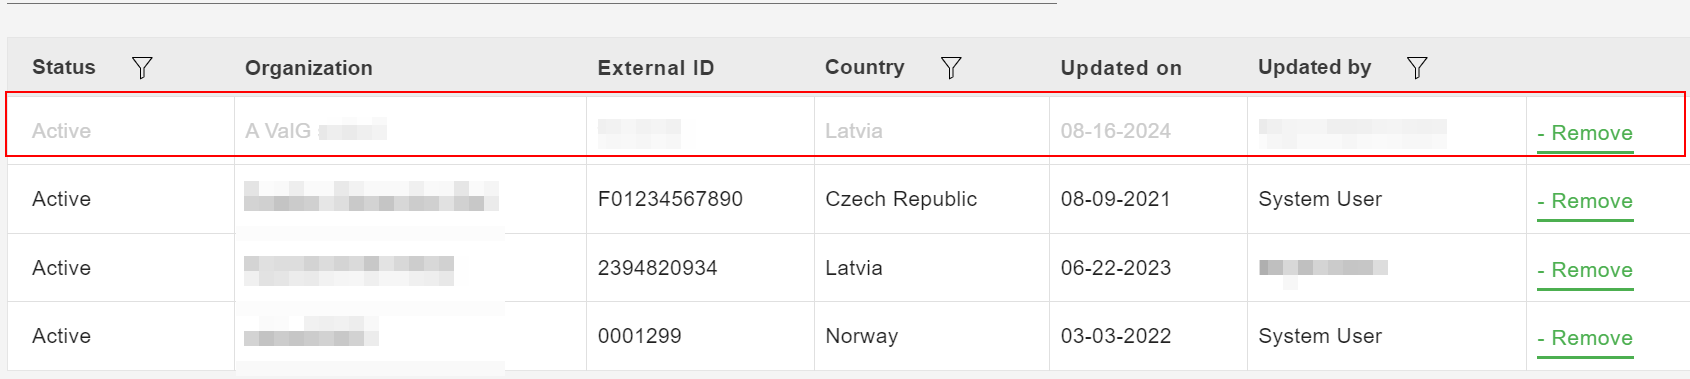The width and height of the screenshot is (1690, 379).
Task: Select the external ID F01234567890 cell
Action: tap(670, 199)
